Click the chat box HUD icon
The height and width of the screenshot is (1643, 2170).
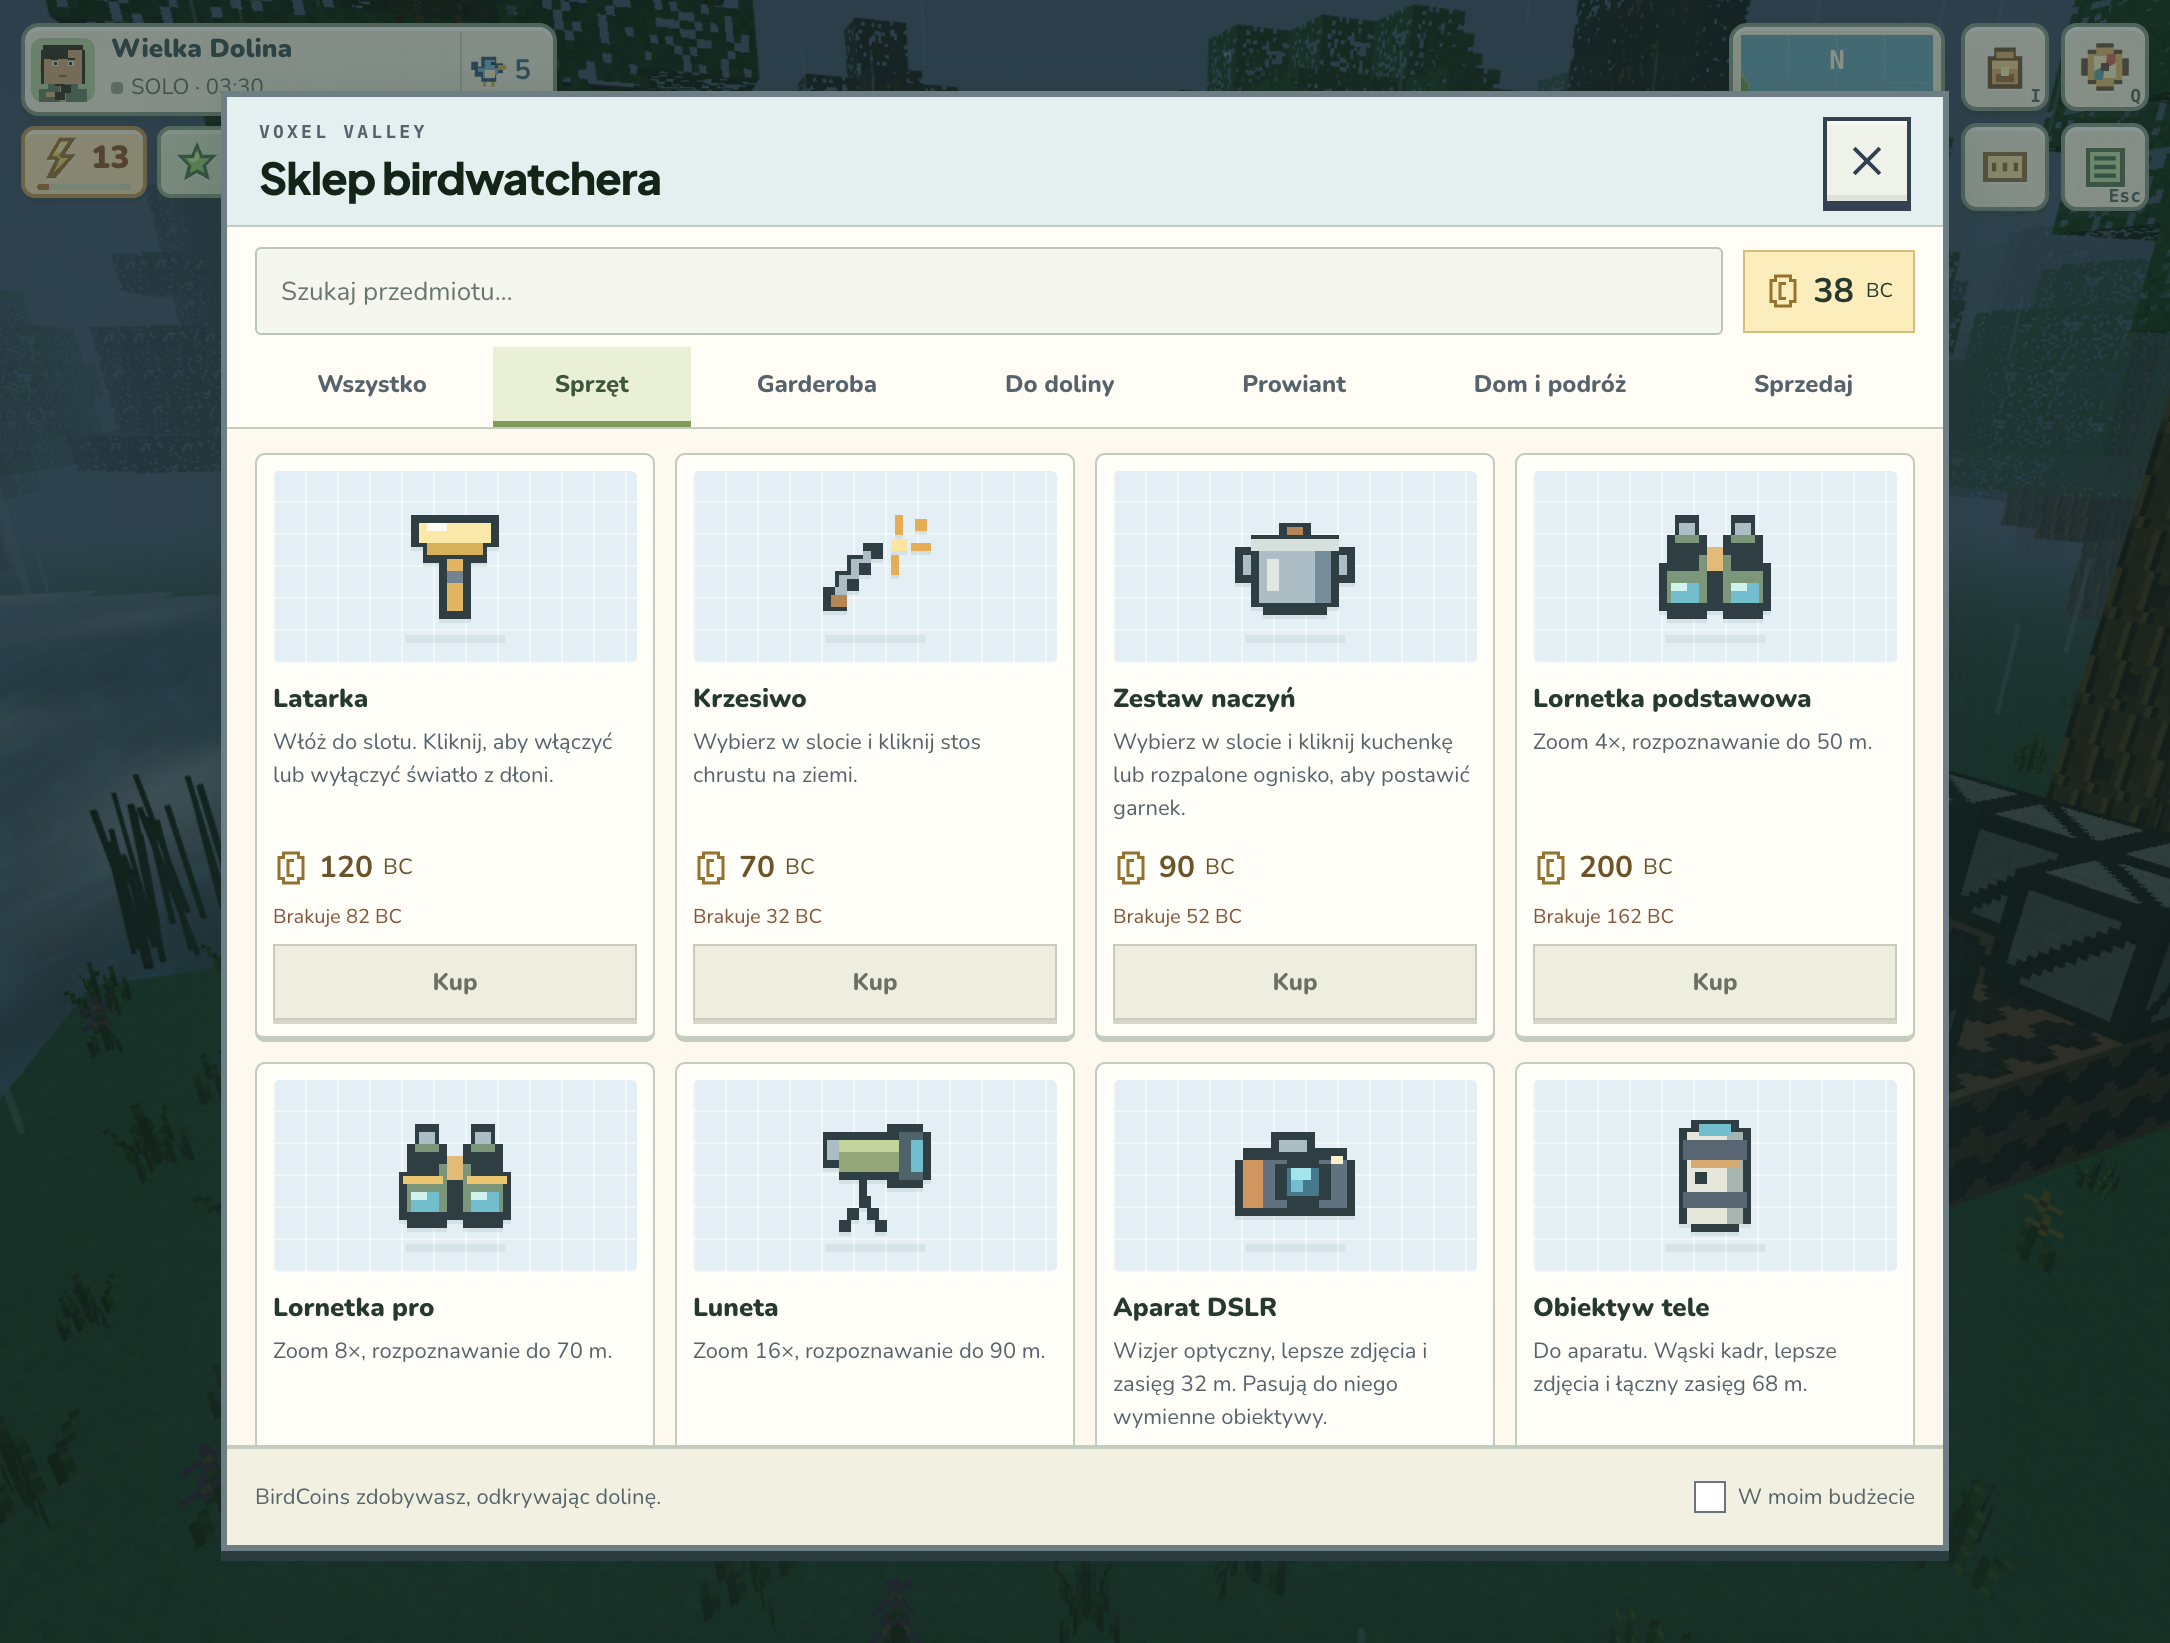tap(2005, 167)
